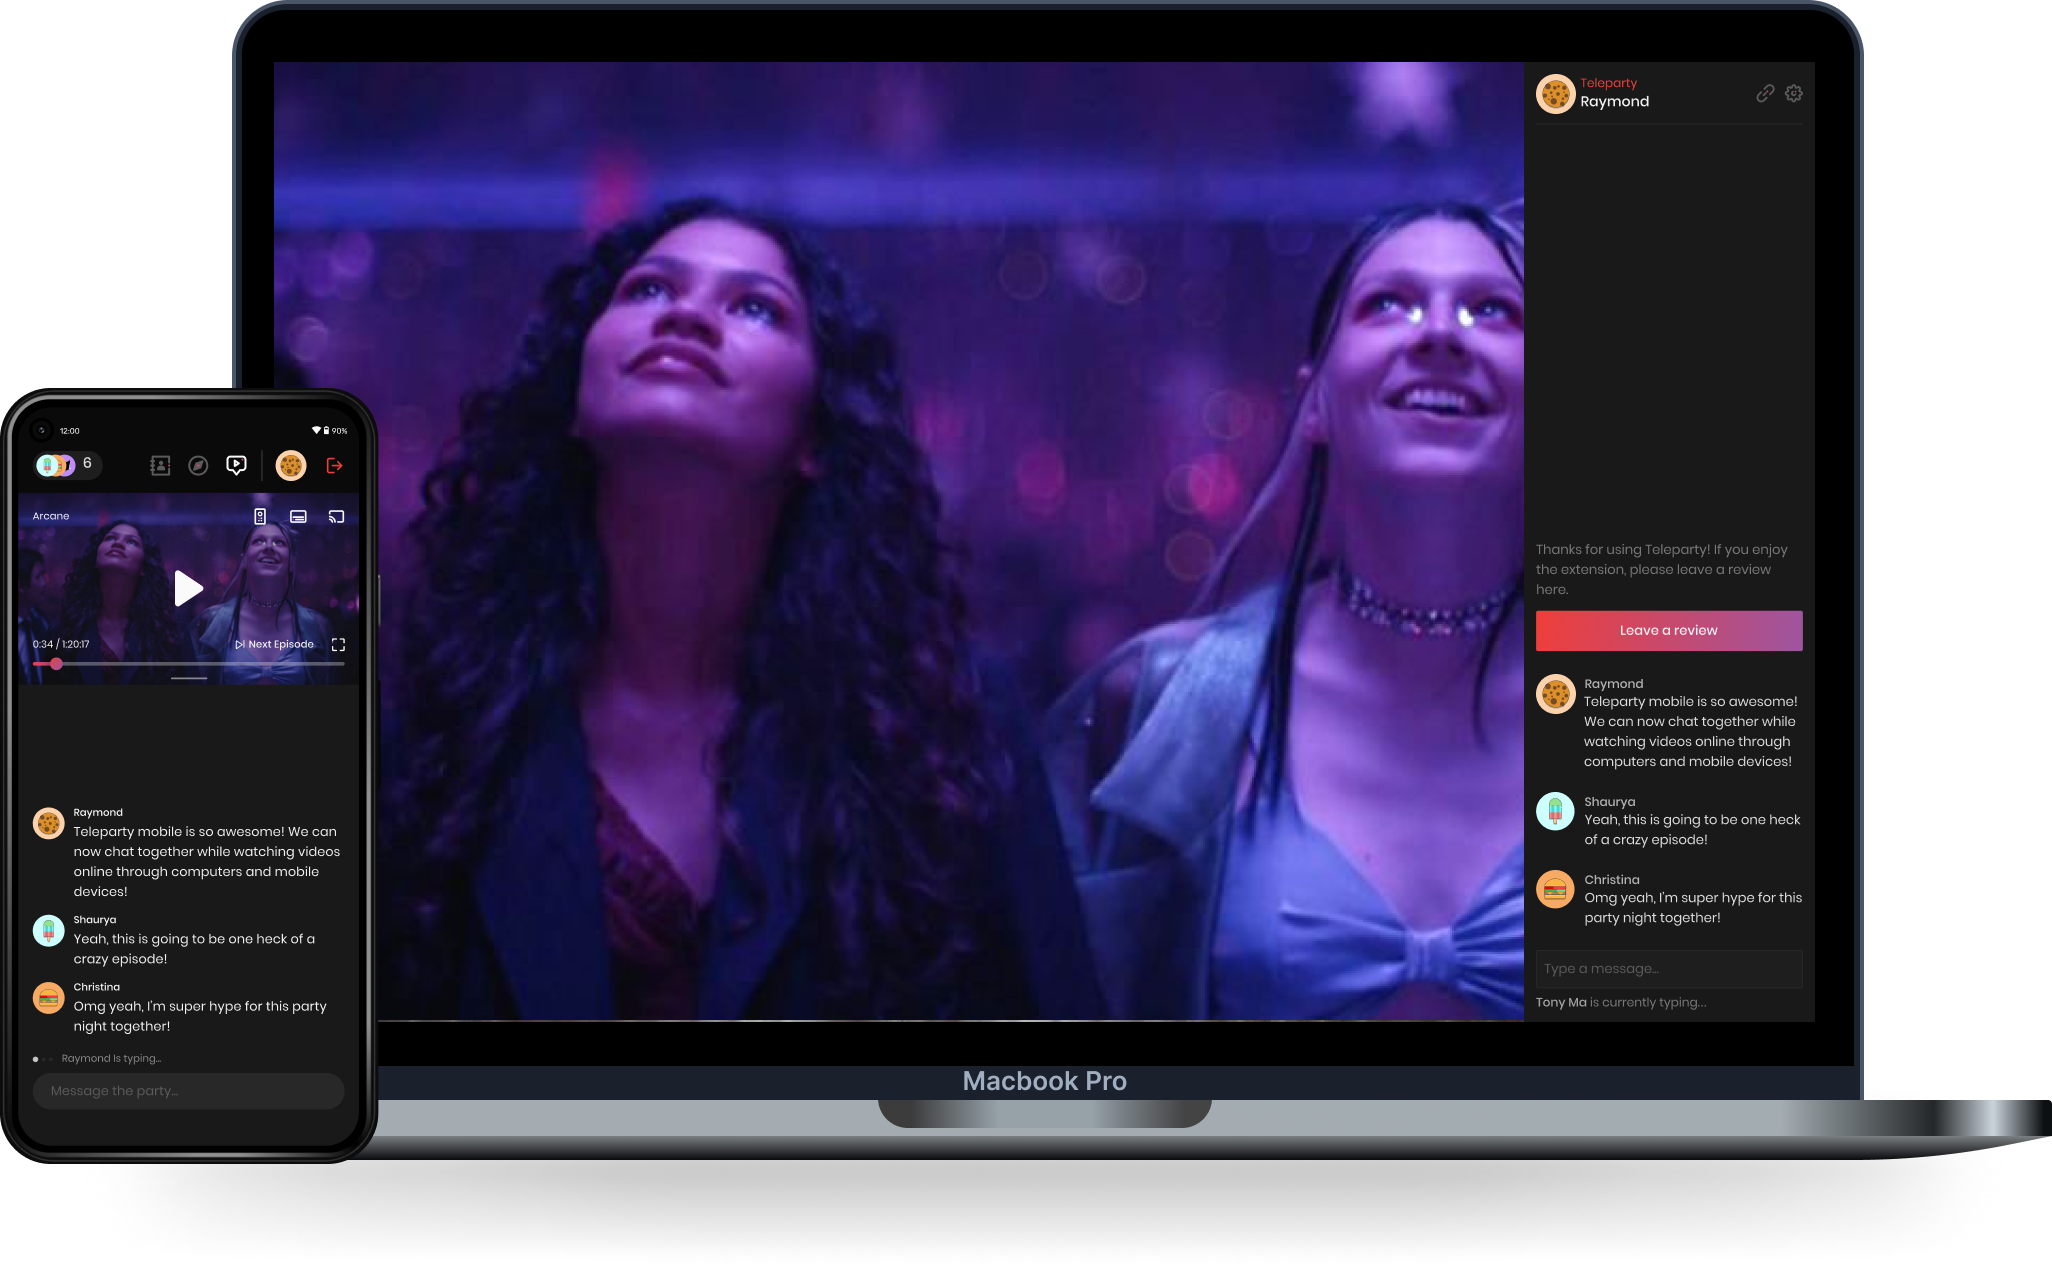Open Teleparty sidebar settings gear
The height and width of the screenshot is (1270, 2052).
1794,93
